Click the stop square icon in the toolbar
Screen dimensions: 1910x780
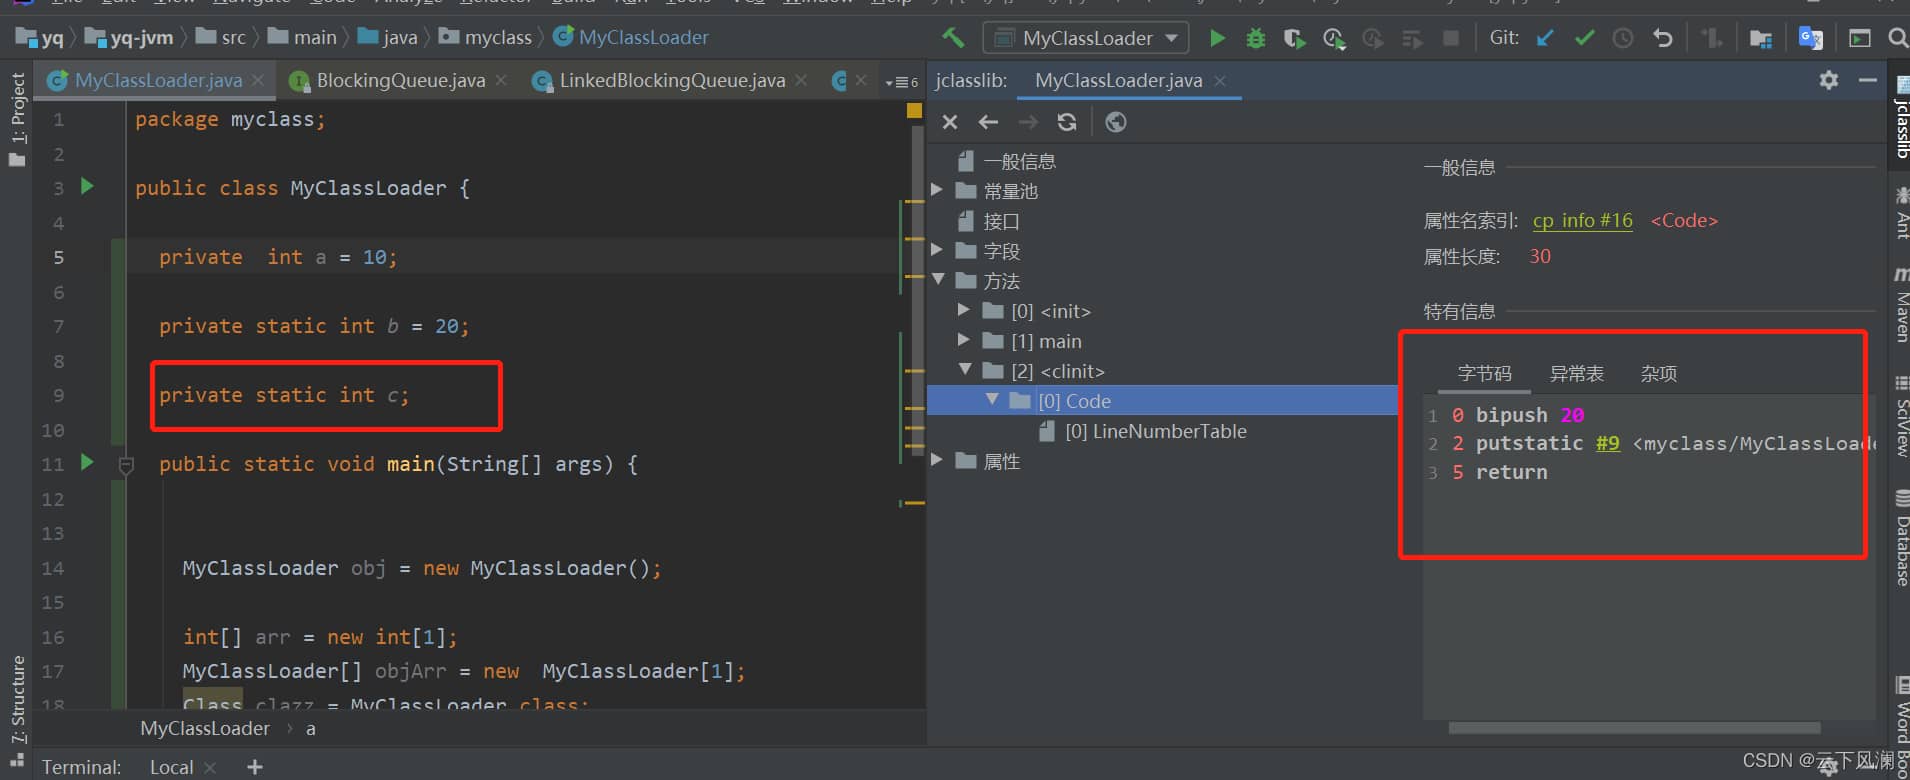coord(1450,38)
